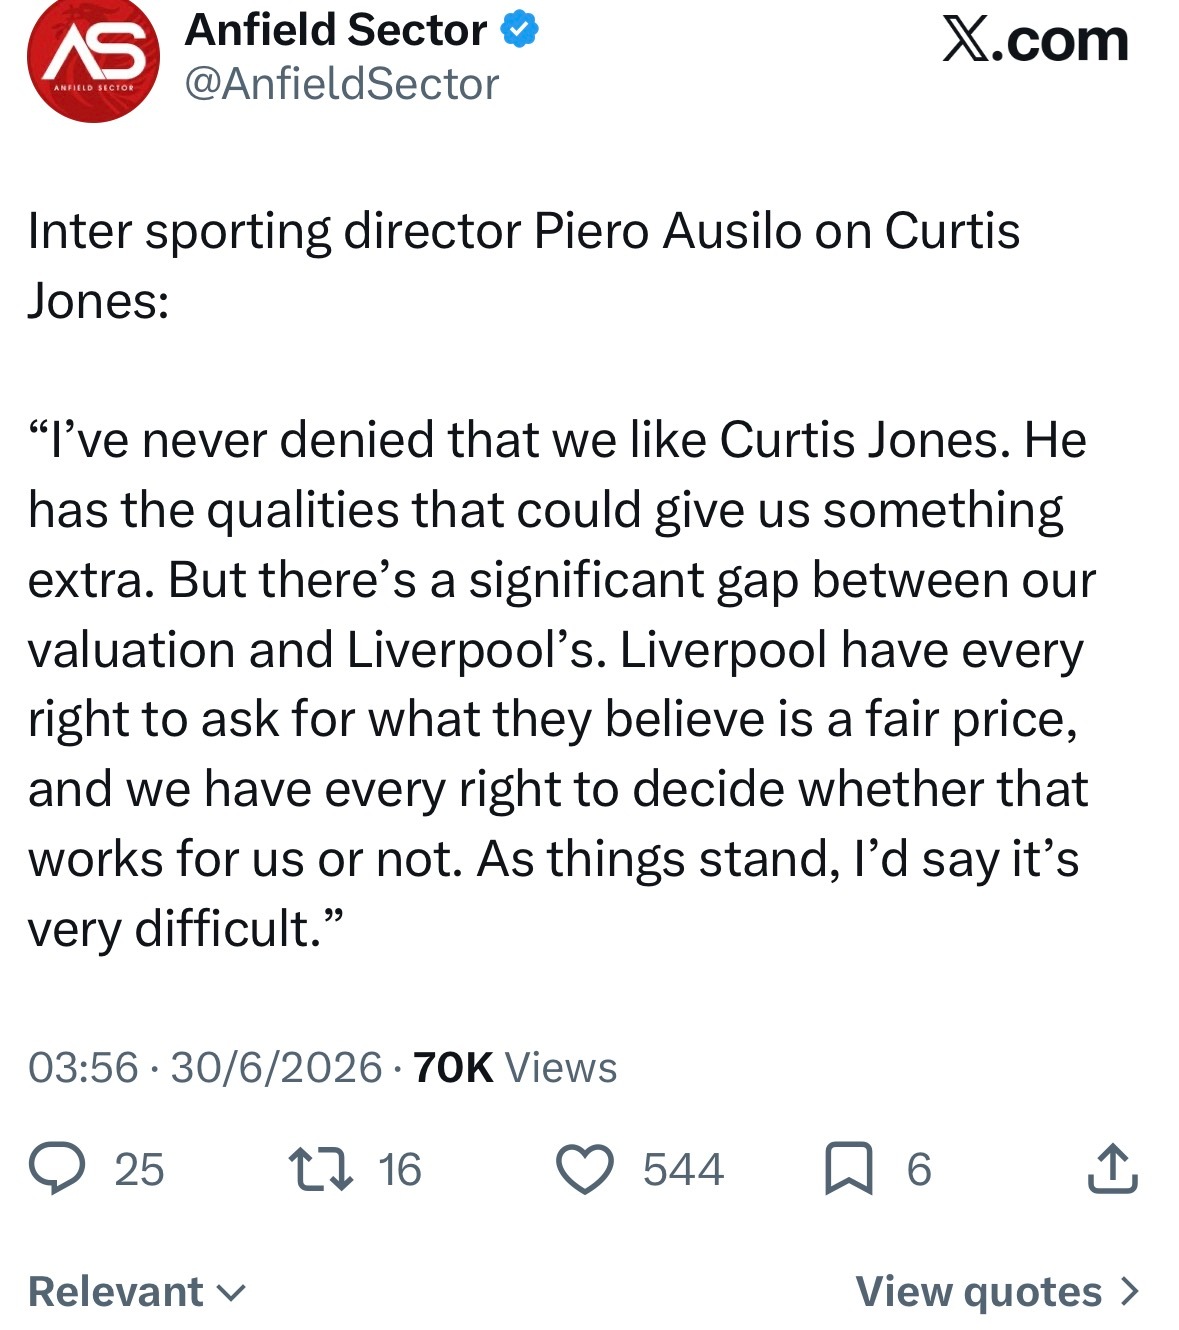Click the 544 likes count
The image size is (1179, 1330).
point(683,1170)
